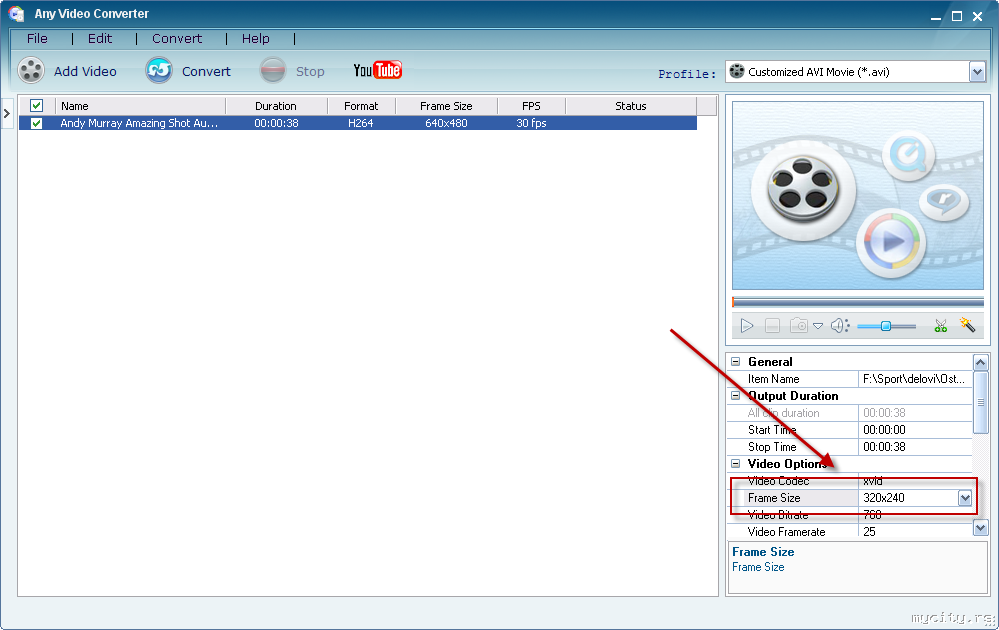Collapse the Video Options section
Screen dimensions: 999x630
735,464
